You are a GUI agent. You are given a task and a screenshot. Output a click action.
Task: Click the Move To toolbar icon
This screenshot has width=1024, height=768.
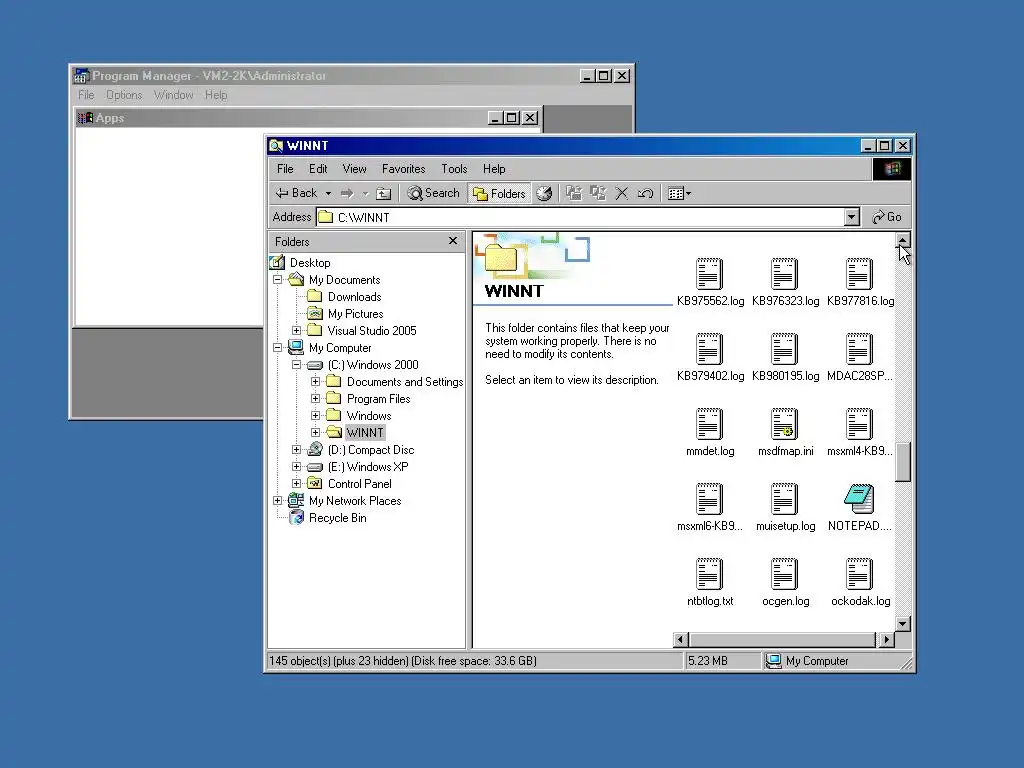pyautogui.click(x=574, y=193)
